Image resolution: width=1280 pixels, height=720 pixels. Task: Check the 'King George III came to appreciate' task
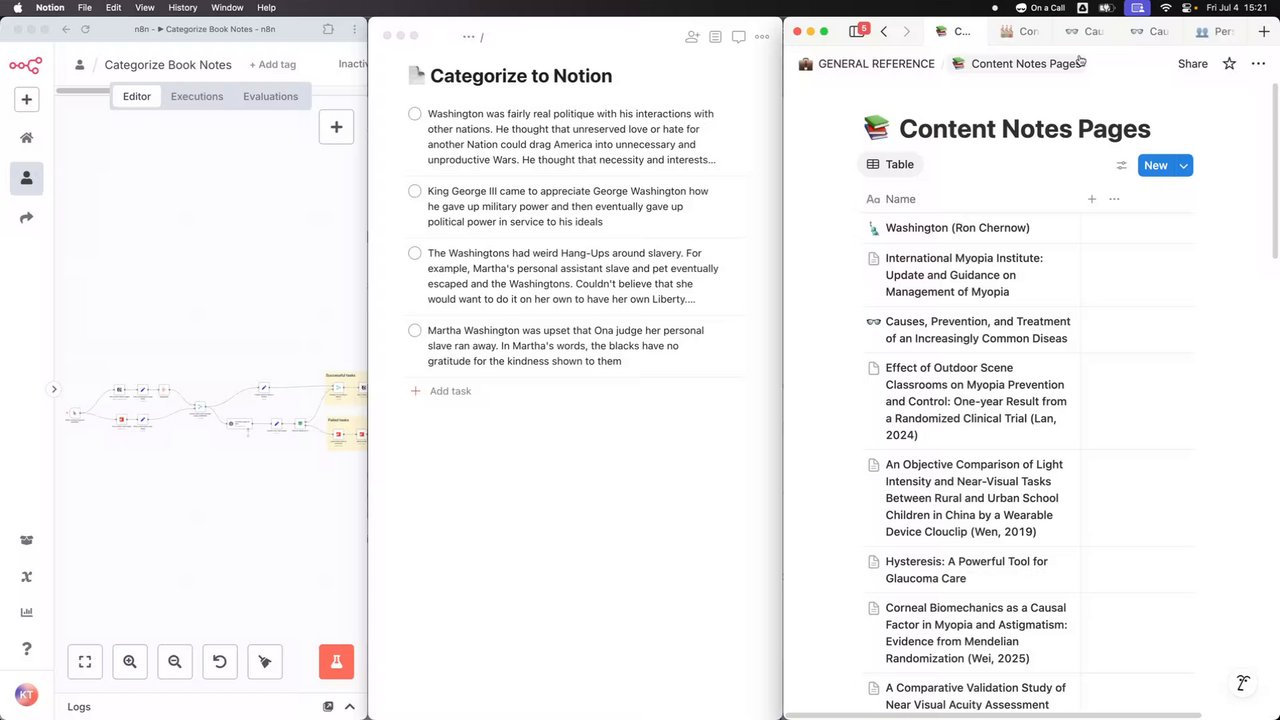click(415, 191)
